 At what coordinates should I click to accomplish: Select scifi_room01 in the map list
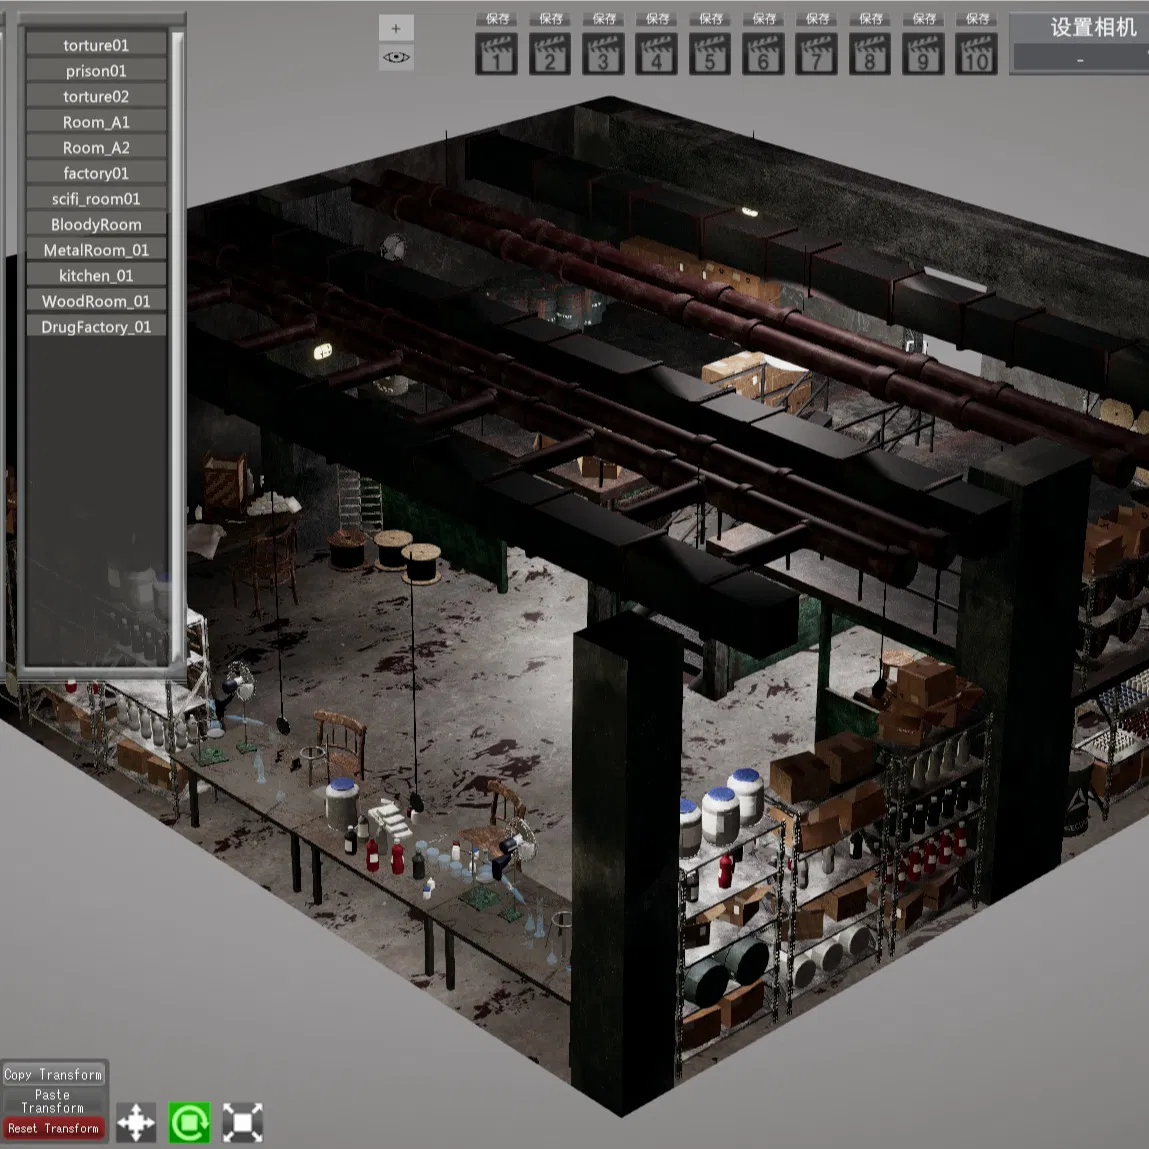(96, 199)
